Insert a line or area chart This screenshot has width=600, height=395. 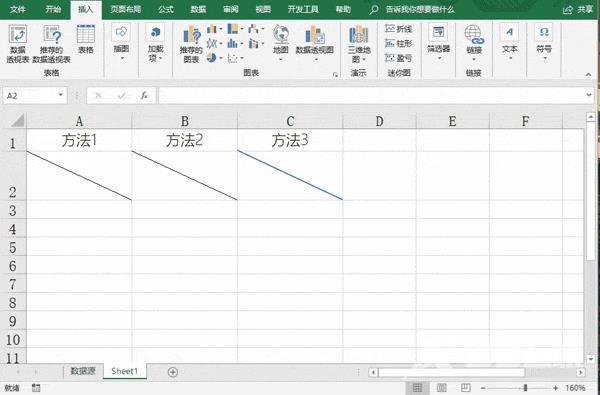click(214, 44)
